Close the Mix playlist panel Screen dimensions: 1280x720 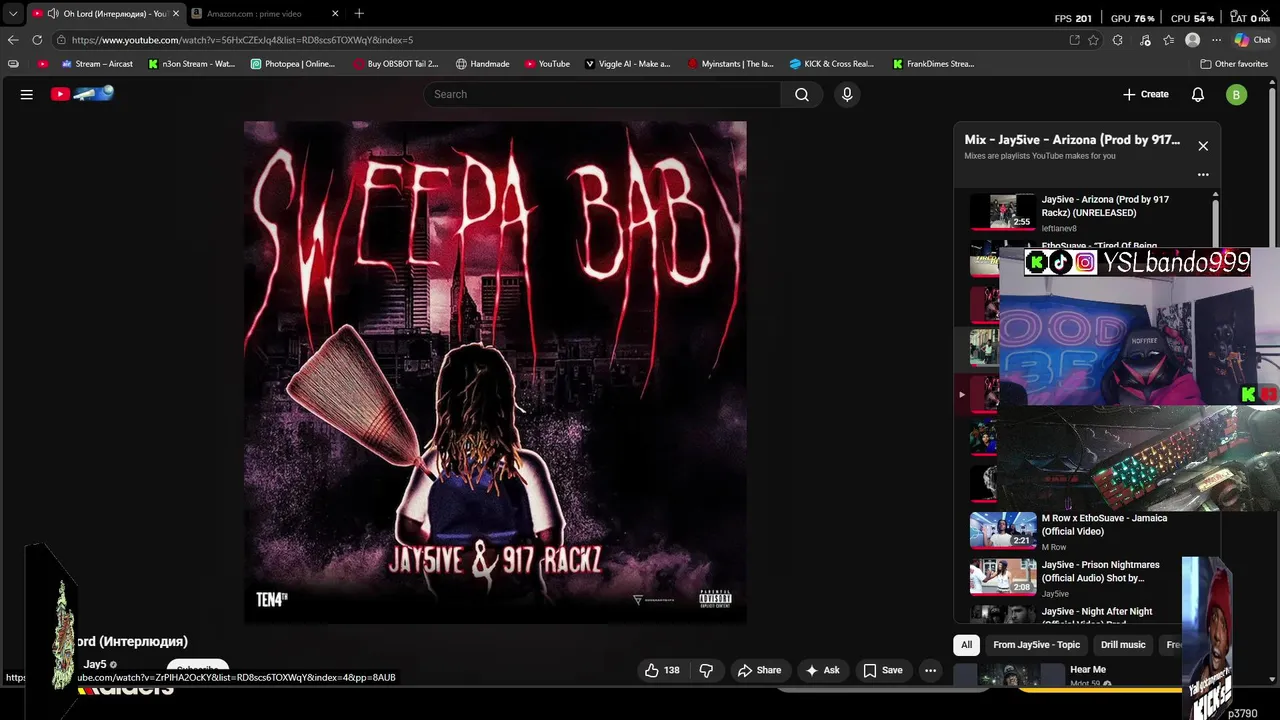click(1203, 146)
